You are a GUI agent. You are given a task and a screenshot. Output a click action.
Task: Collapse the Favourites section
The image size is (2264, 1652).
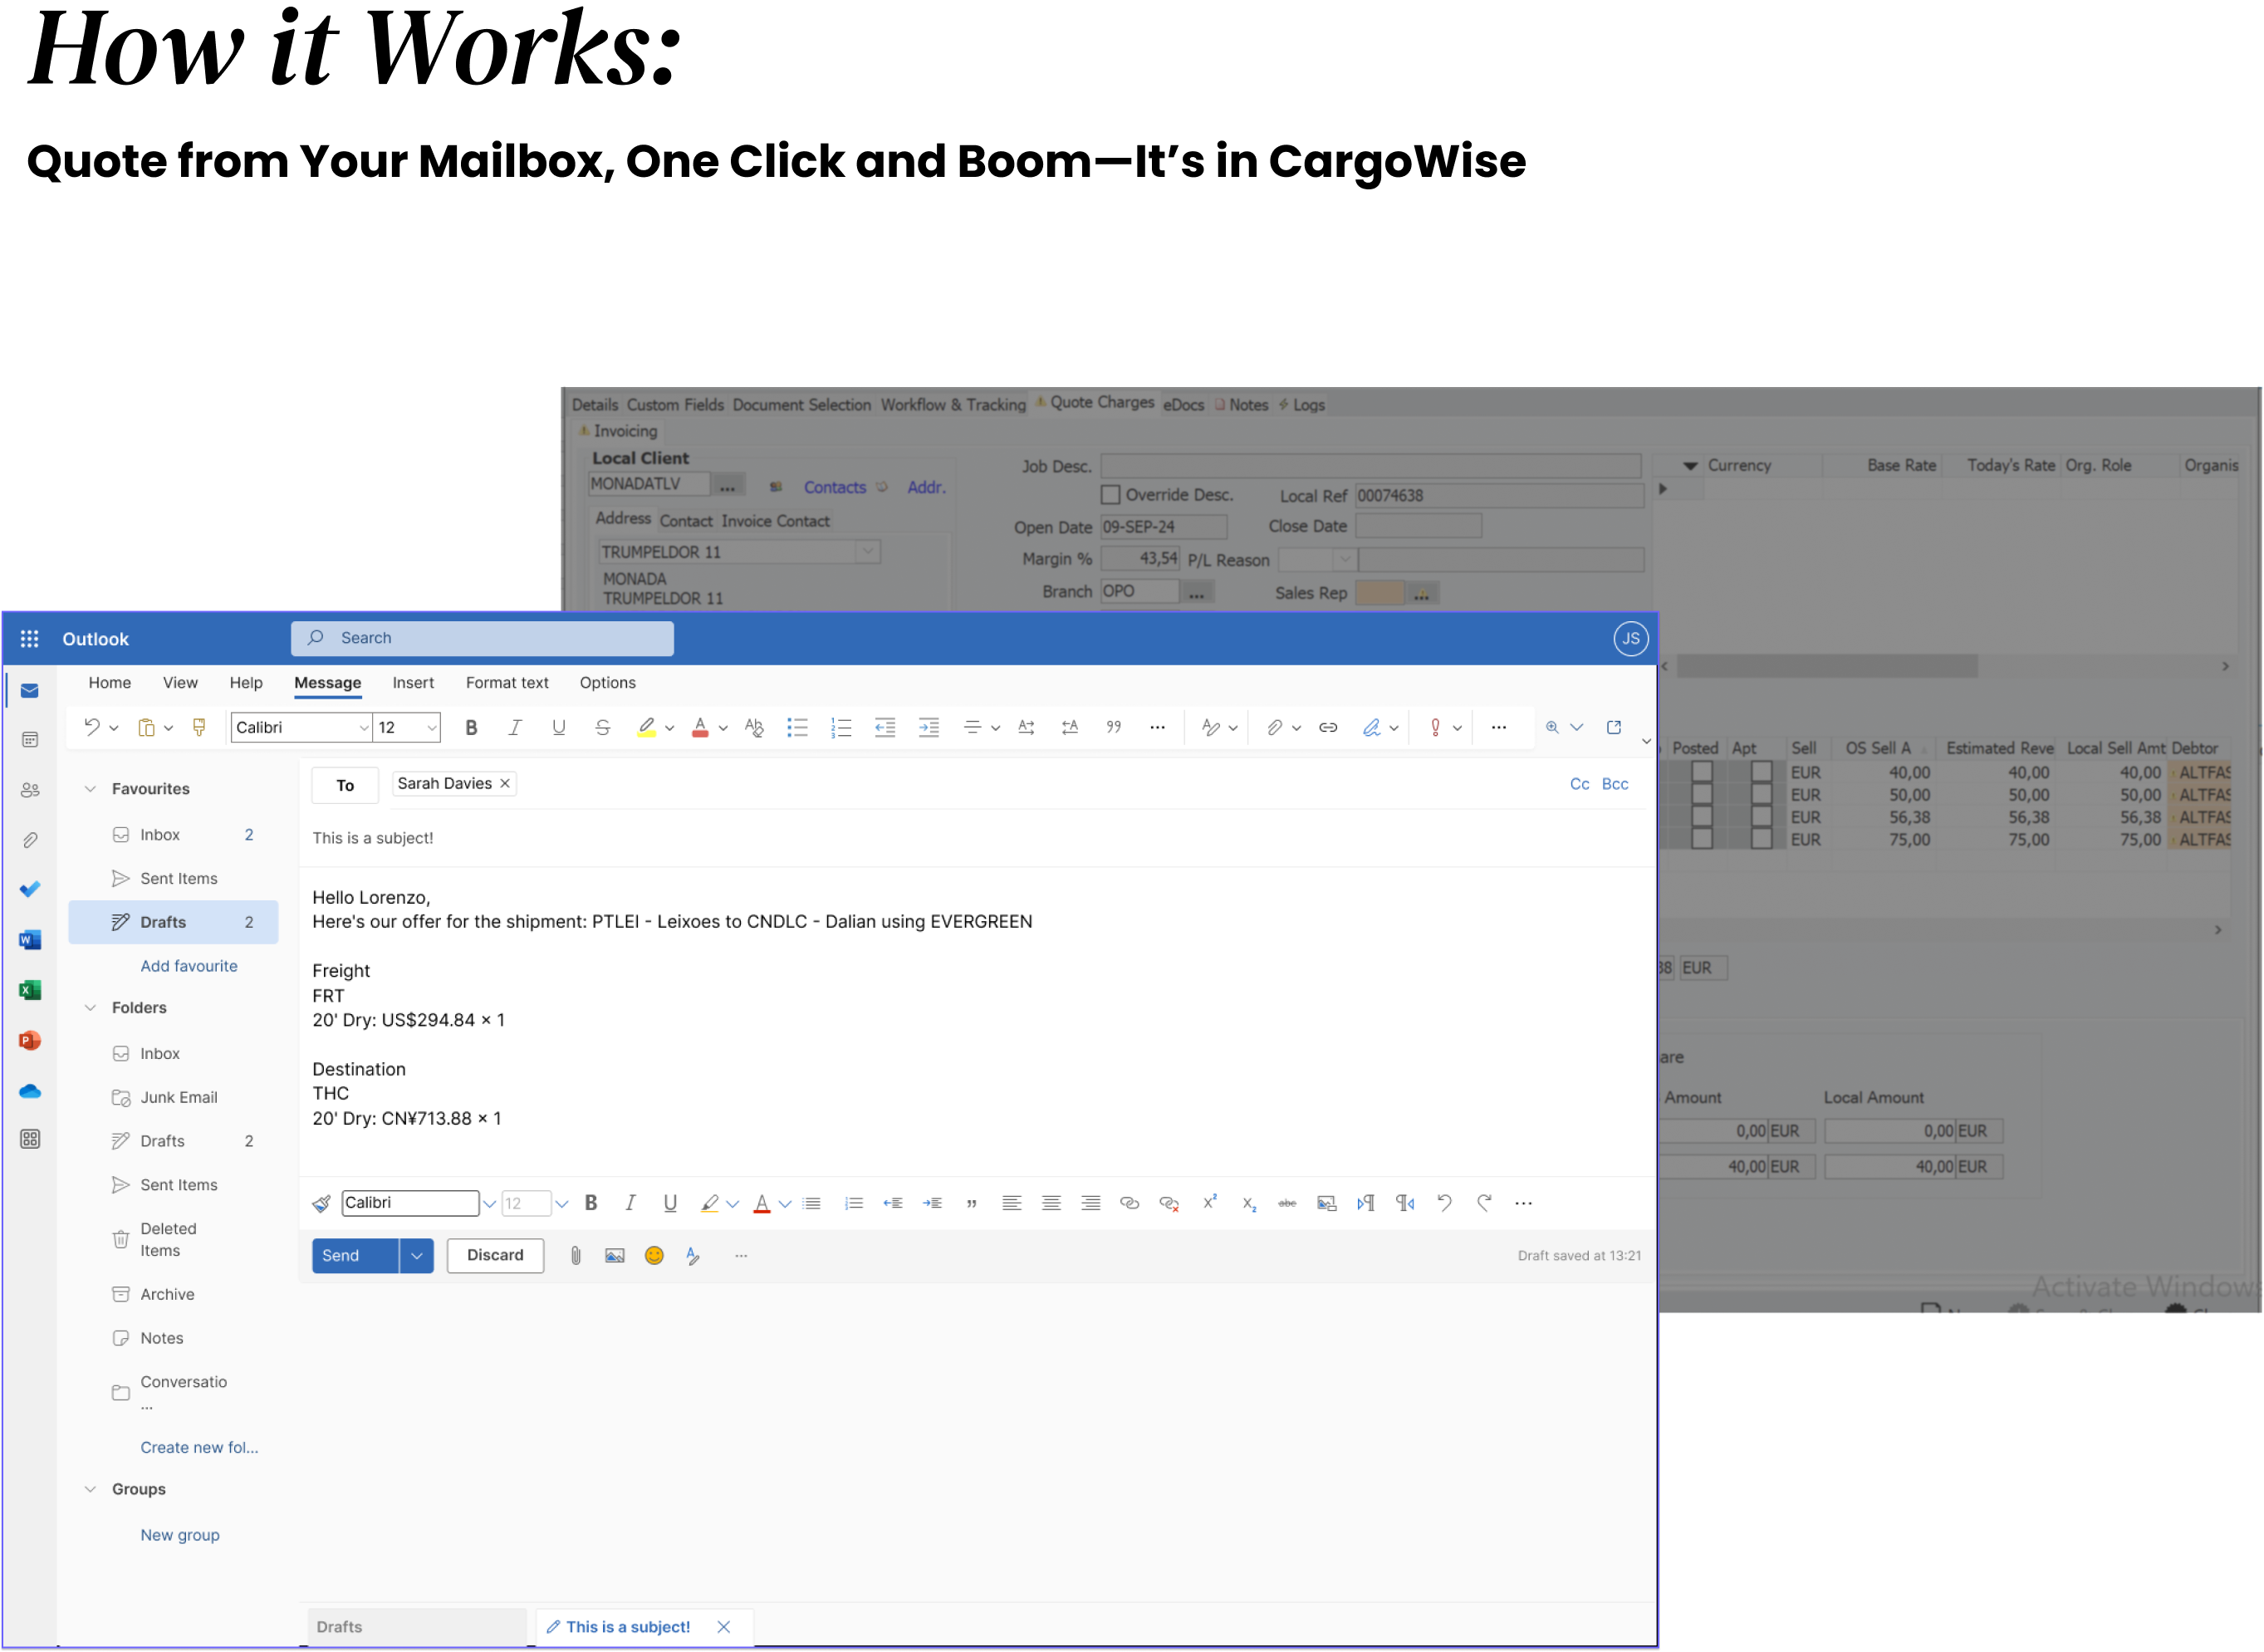tap(90, 789)
